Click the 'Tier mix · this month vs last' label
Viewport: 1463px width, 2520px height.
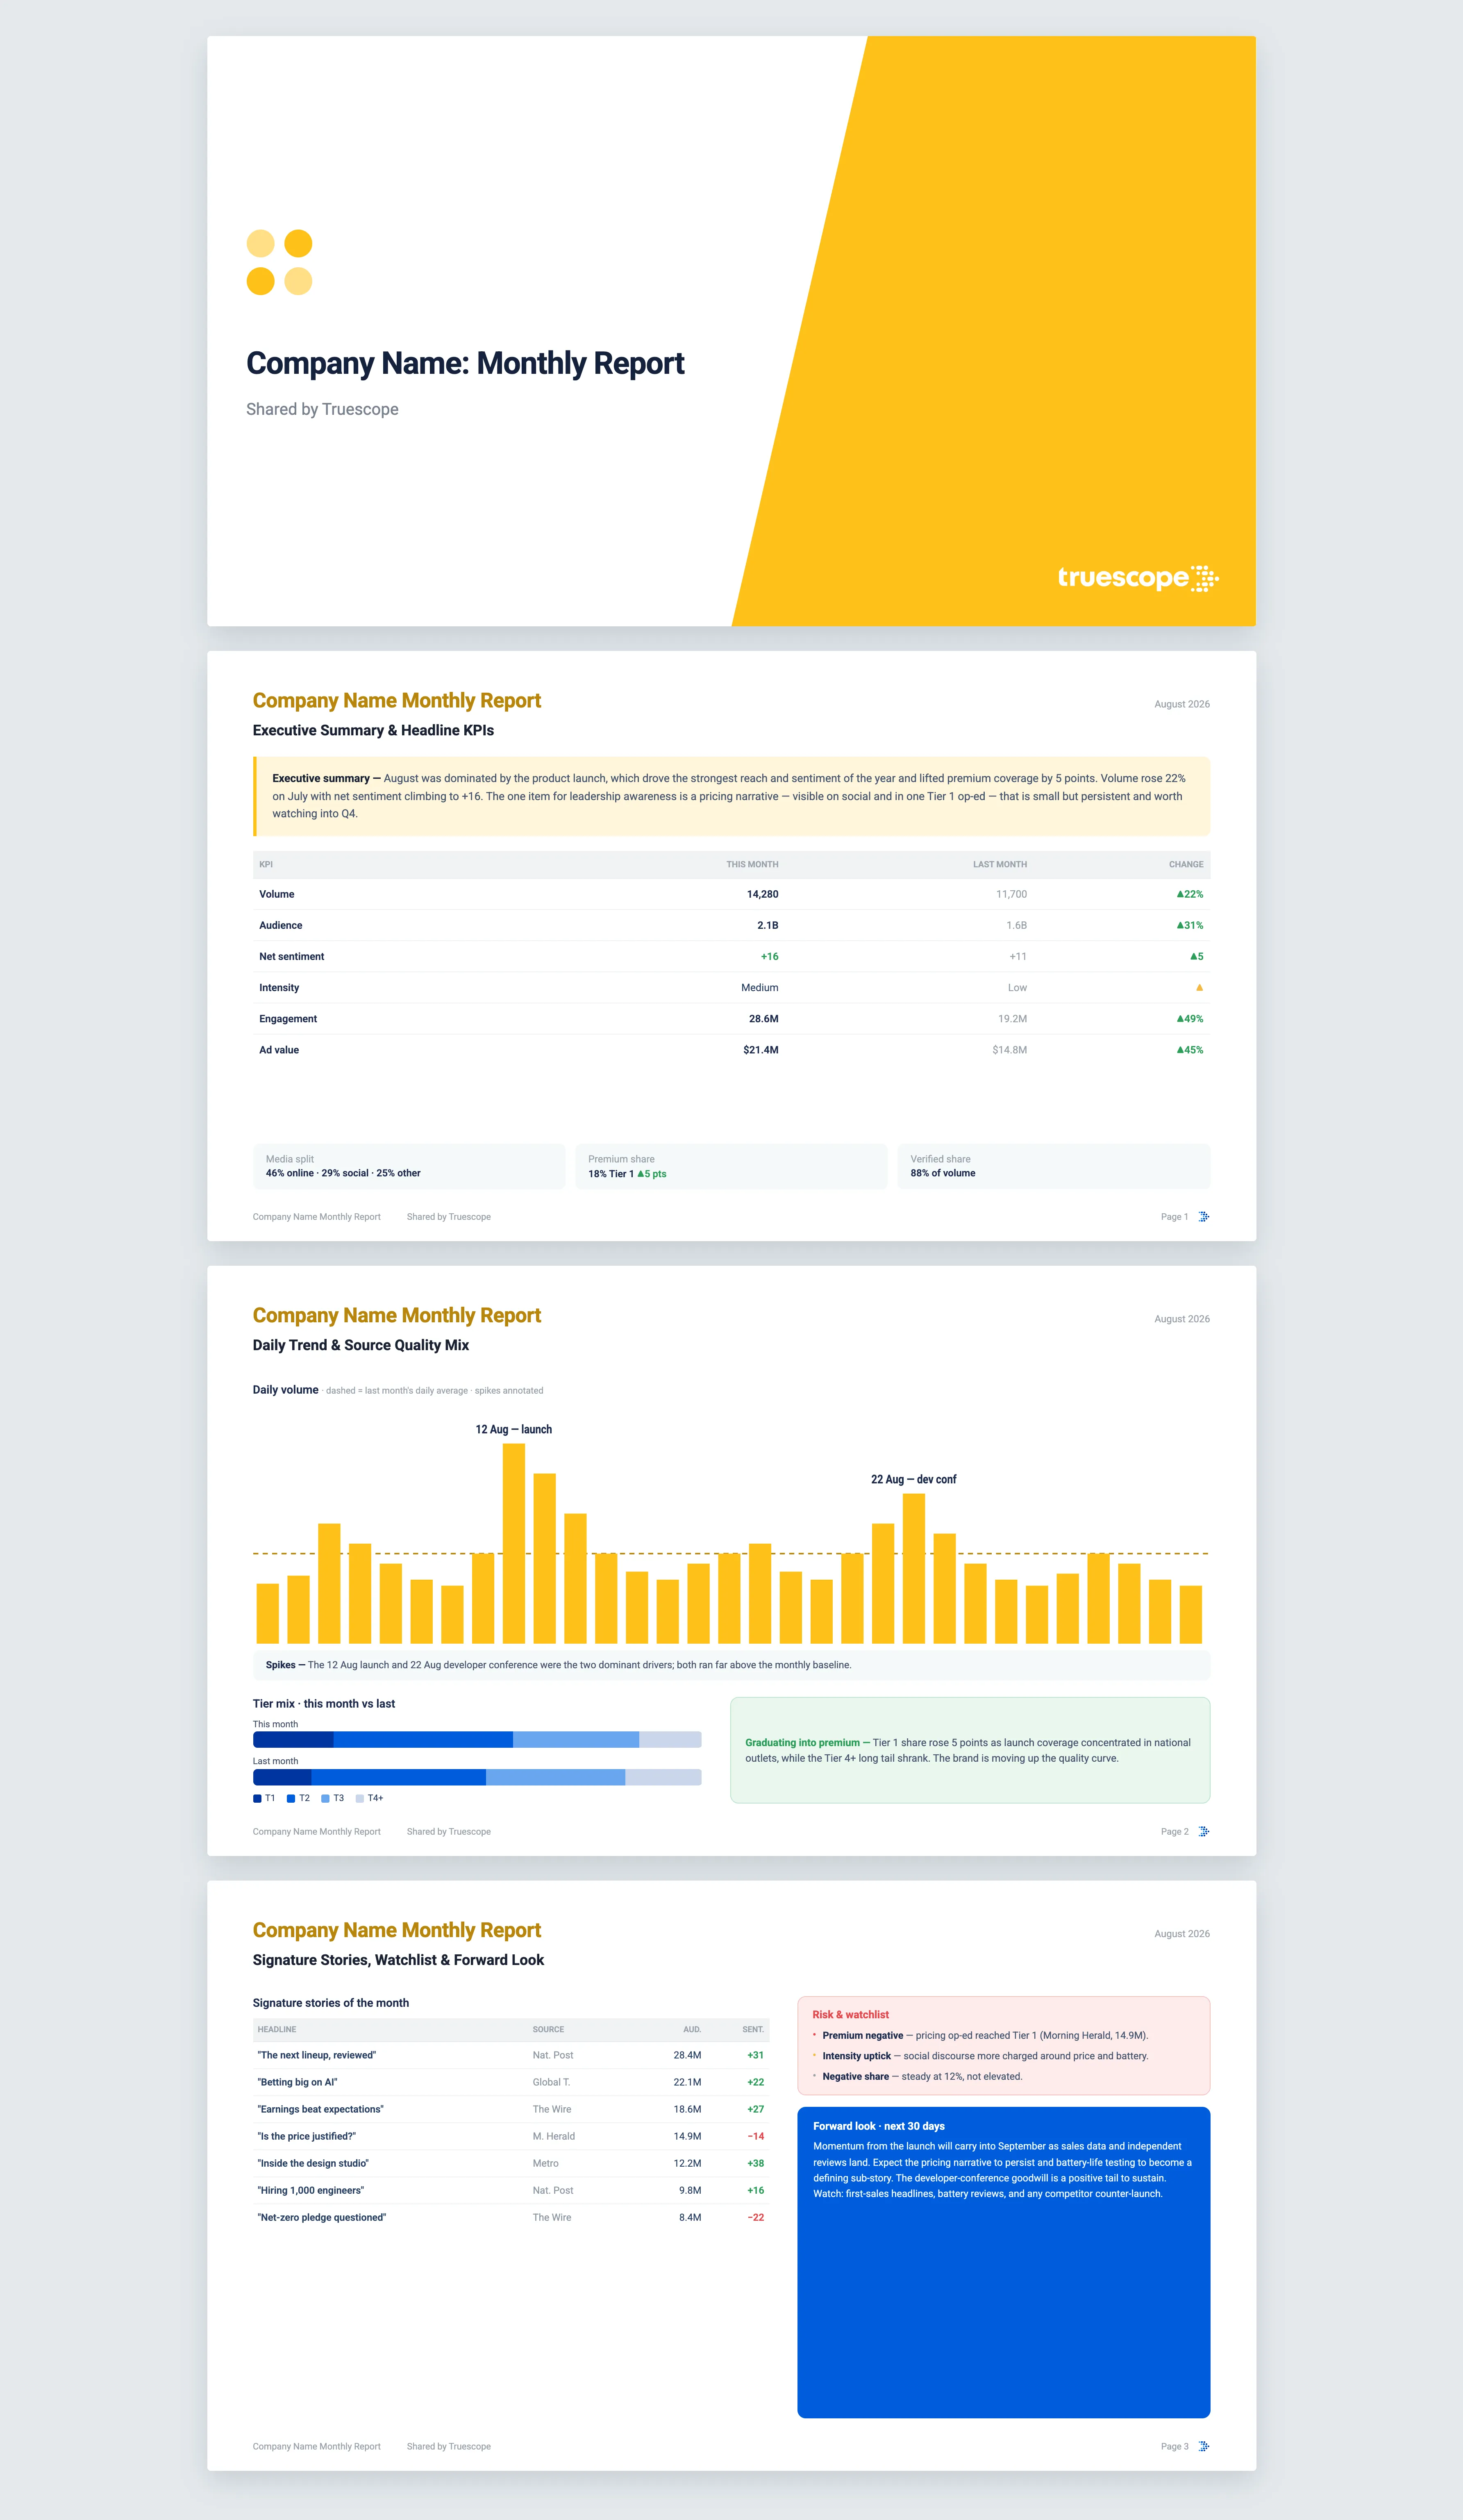(x=324, y=1704)
